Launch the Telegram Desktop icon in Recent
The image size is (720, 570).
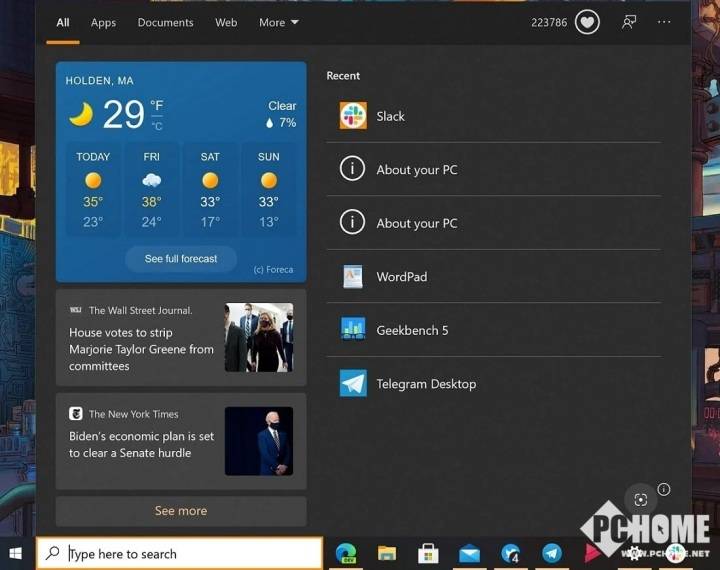pos(353,383)
